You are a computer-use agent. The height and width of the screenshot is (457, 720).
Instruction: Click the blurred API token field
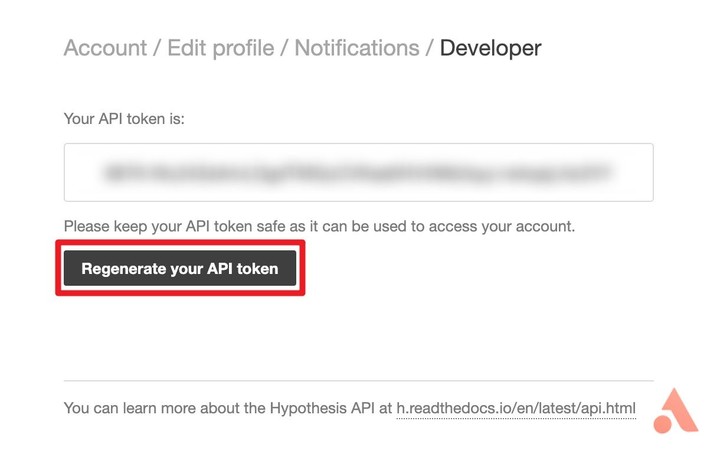click(359, 172)
